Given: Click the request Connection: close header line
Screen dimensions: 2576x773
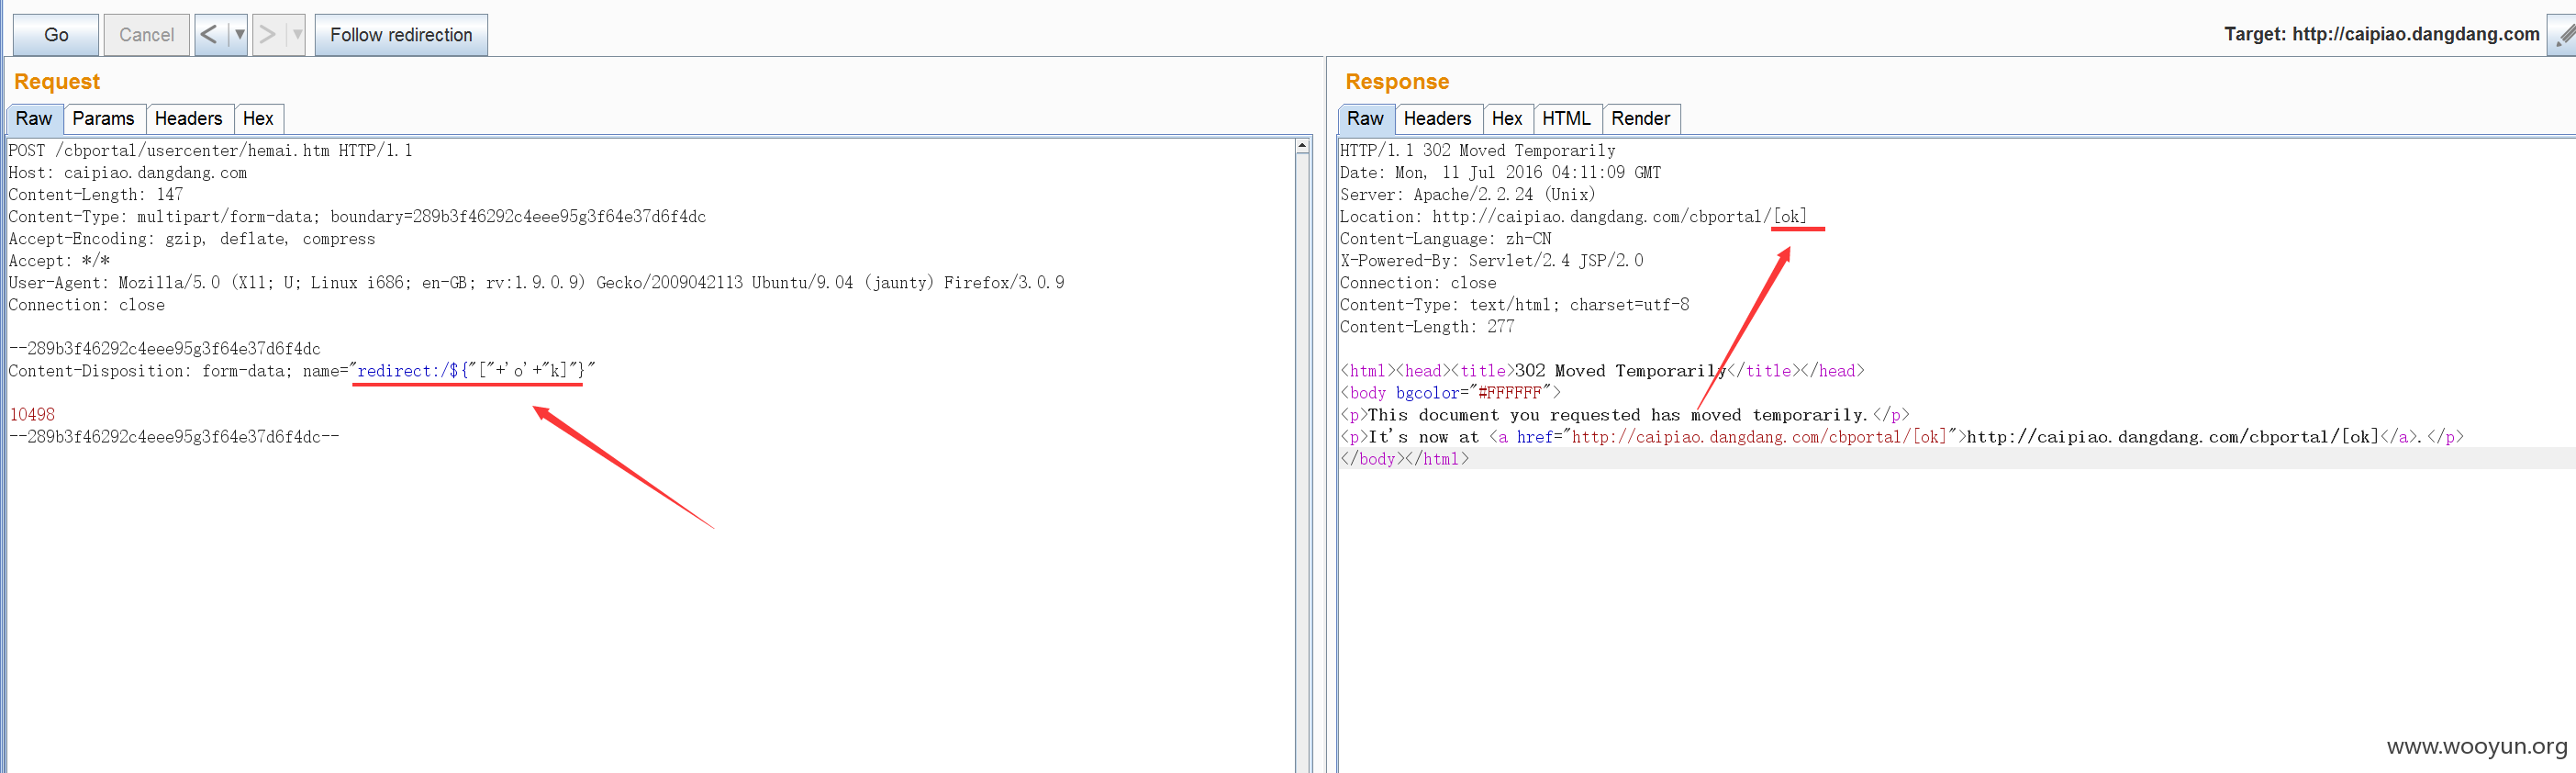Looking at the screenshot, I should (87, 304).
